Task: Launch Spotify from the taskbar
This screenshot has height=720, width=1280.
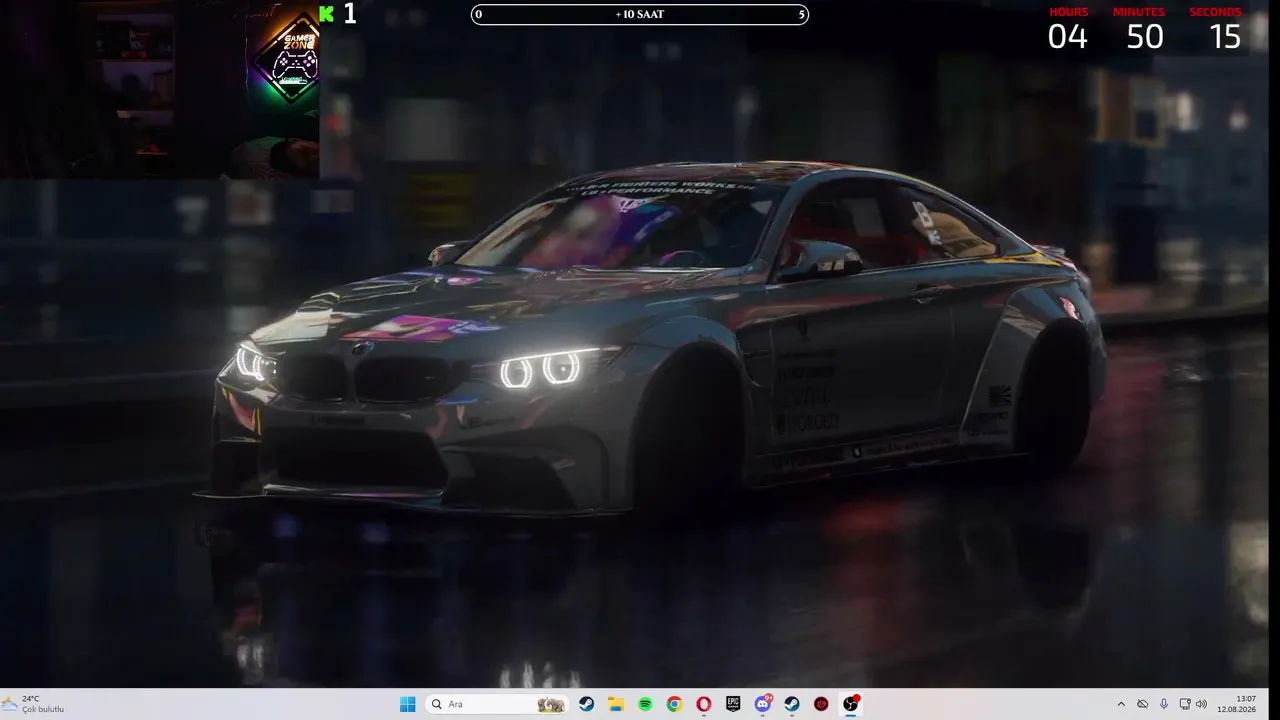Action: point(645,704)
